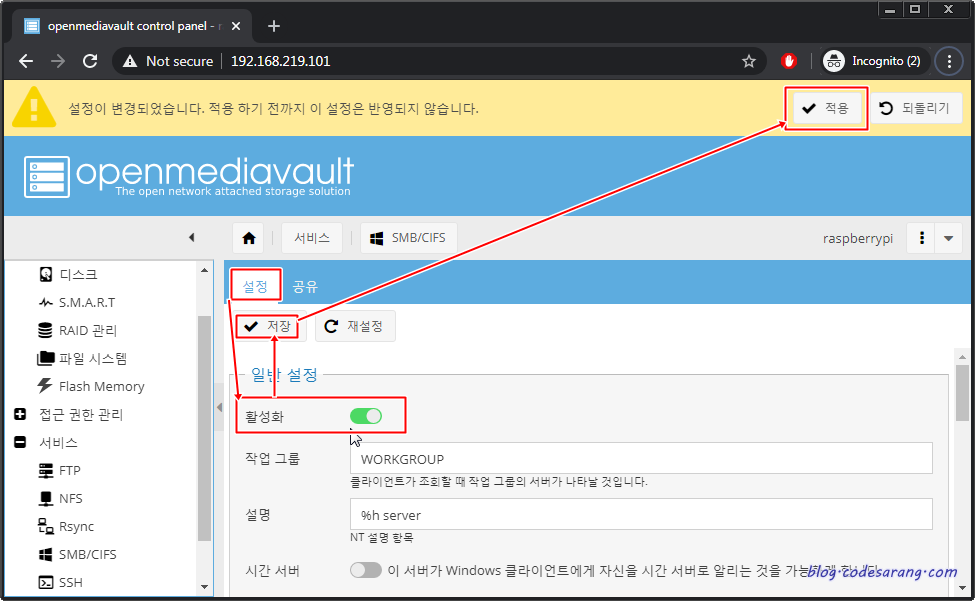Image resolution: width=975 pixels, height=601 pixels.
Task: Expand the 접근 권한 관리 tree node
Action: [x=20, y=414]
